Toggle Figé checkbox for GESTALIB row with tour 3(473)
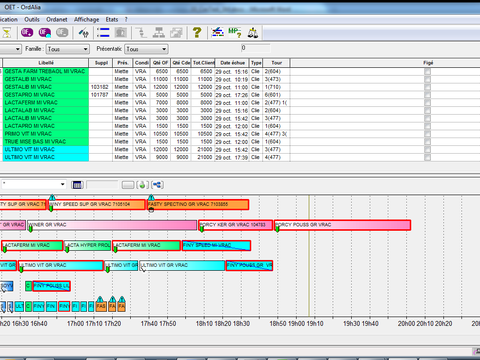The height and width of the screenshot is (360, 480). (428, 79)
